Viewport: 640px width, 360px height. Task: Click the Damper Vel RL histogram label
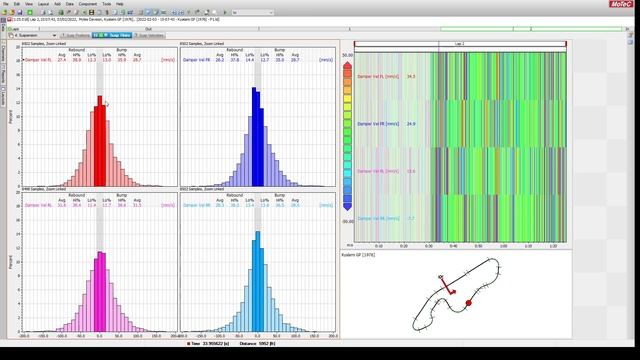[38, 205]
